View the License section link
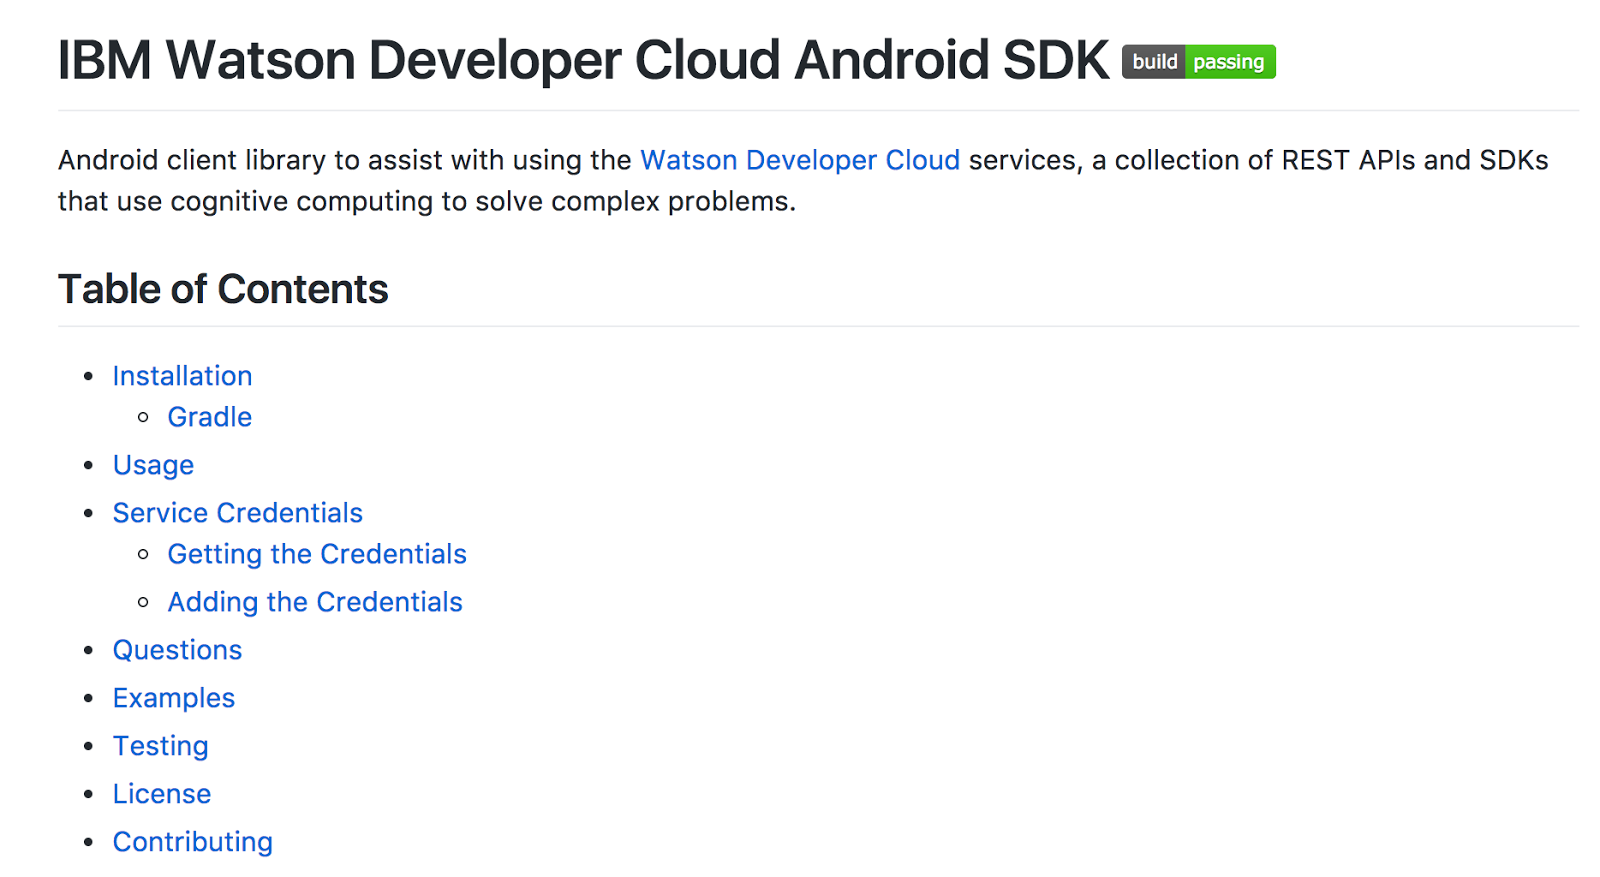 (x=162, y=794)
